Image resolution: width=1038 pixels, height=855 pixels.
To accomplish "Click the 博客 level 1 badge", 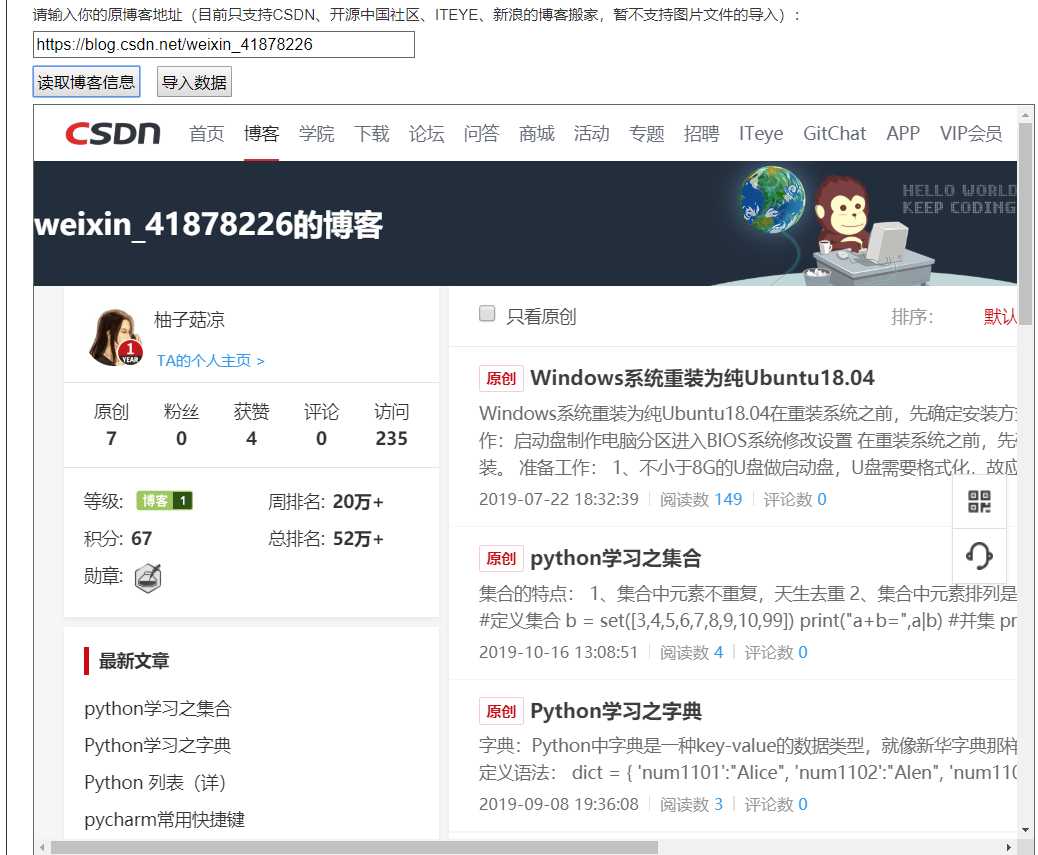I will (164, 501).
